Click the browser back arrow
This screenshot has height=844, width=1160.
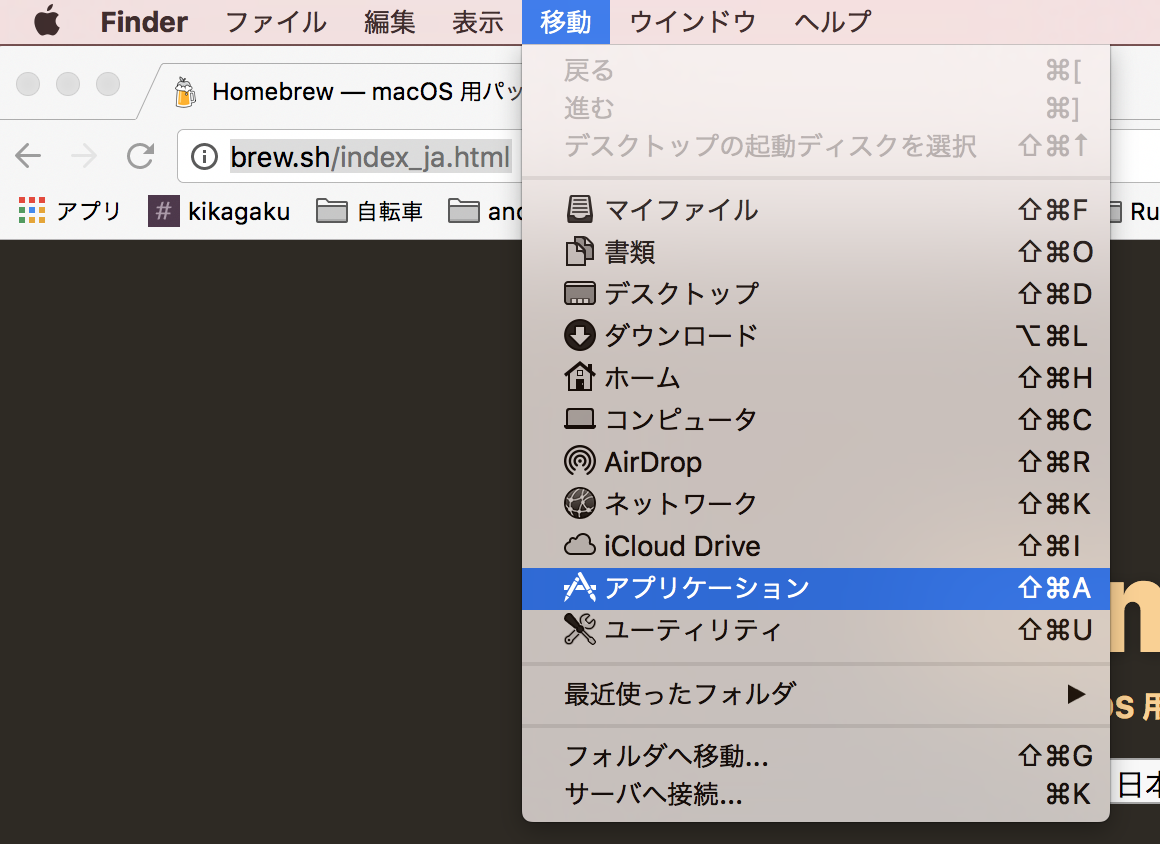[x=28, y=156]
